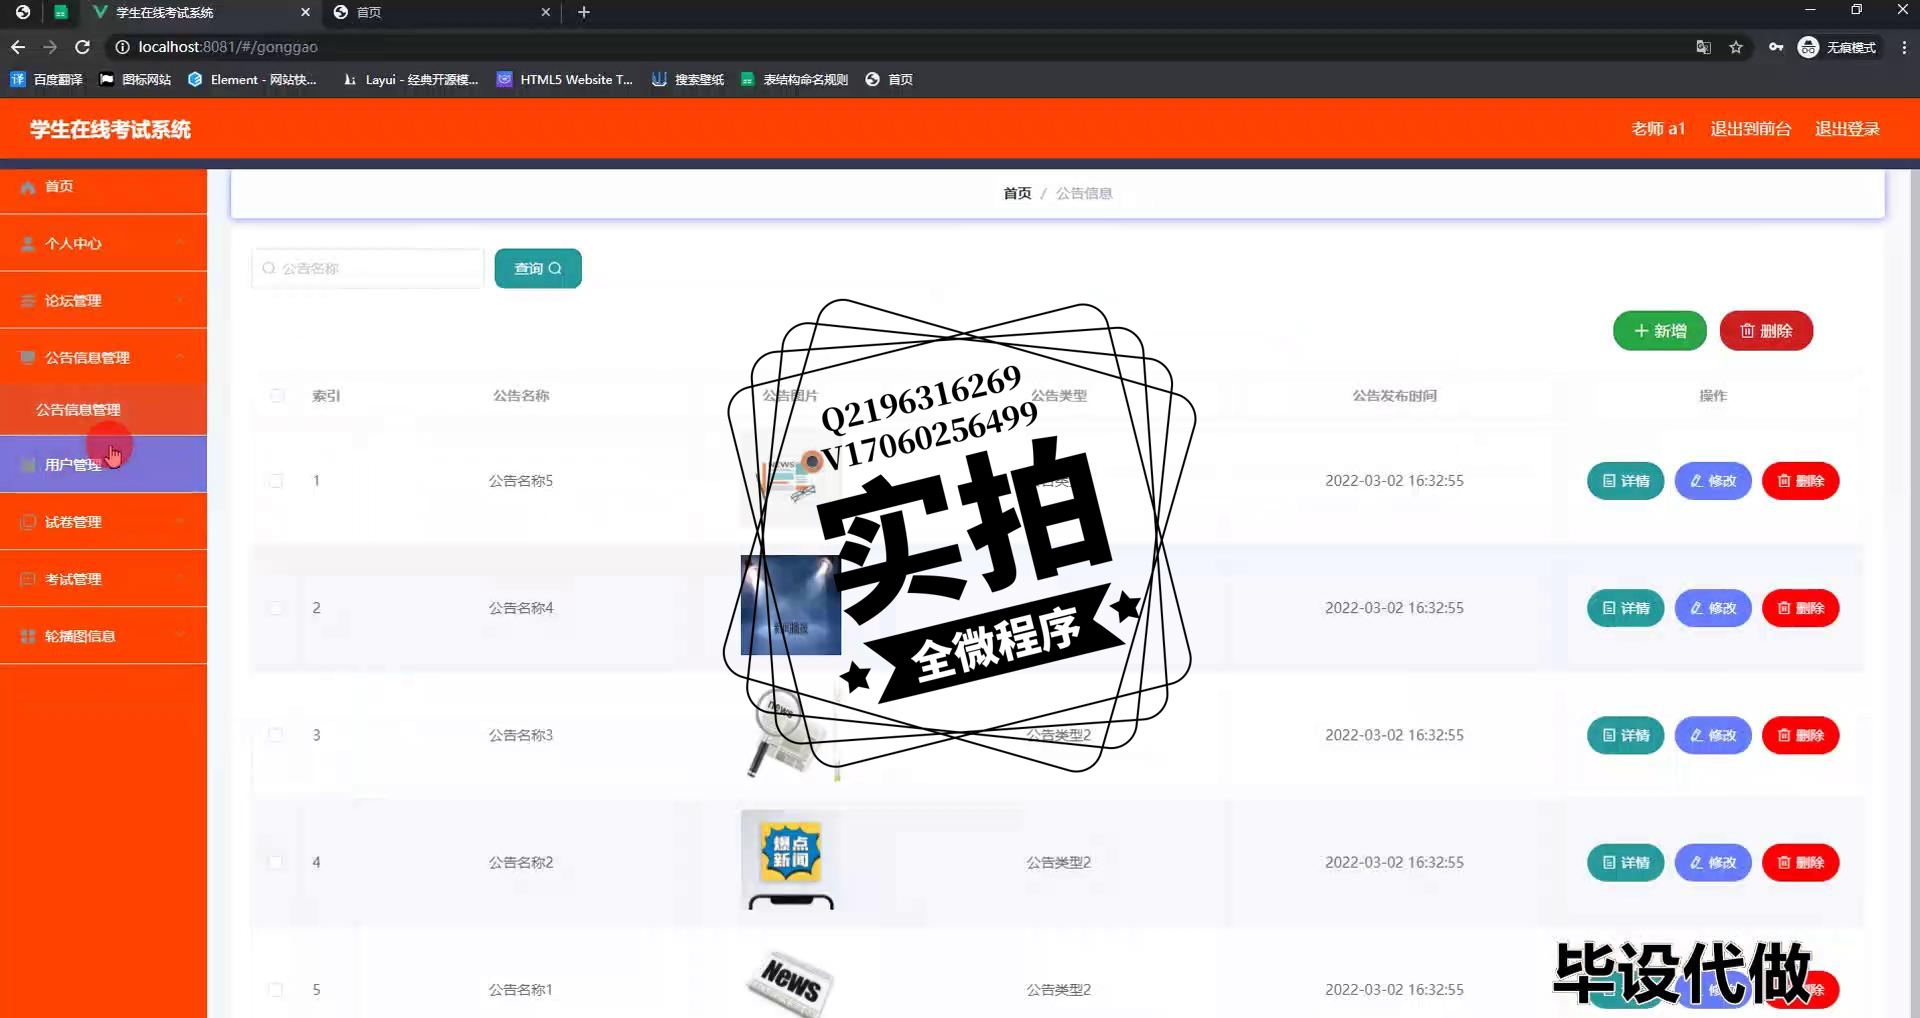Image resolution: width=1920 pixels, height=1018 pixels.
Task: Click the green 新增 button
Action: pos(1660,331)
